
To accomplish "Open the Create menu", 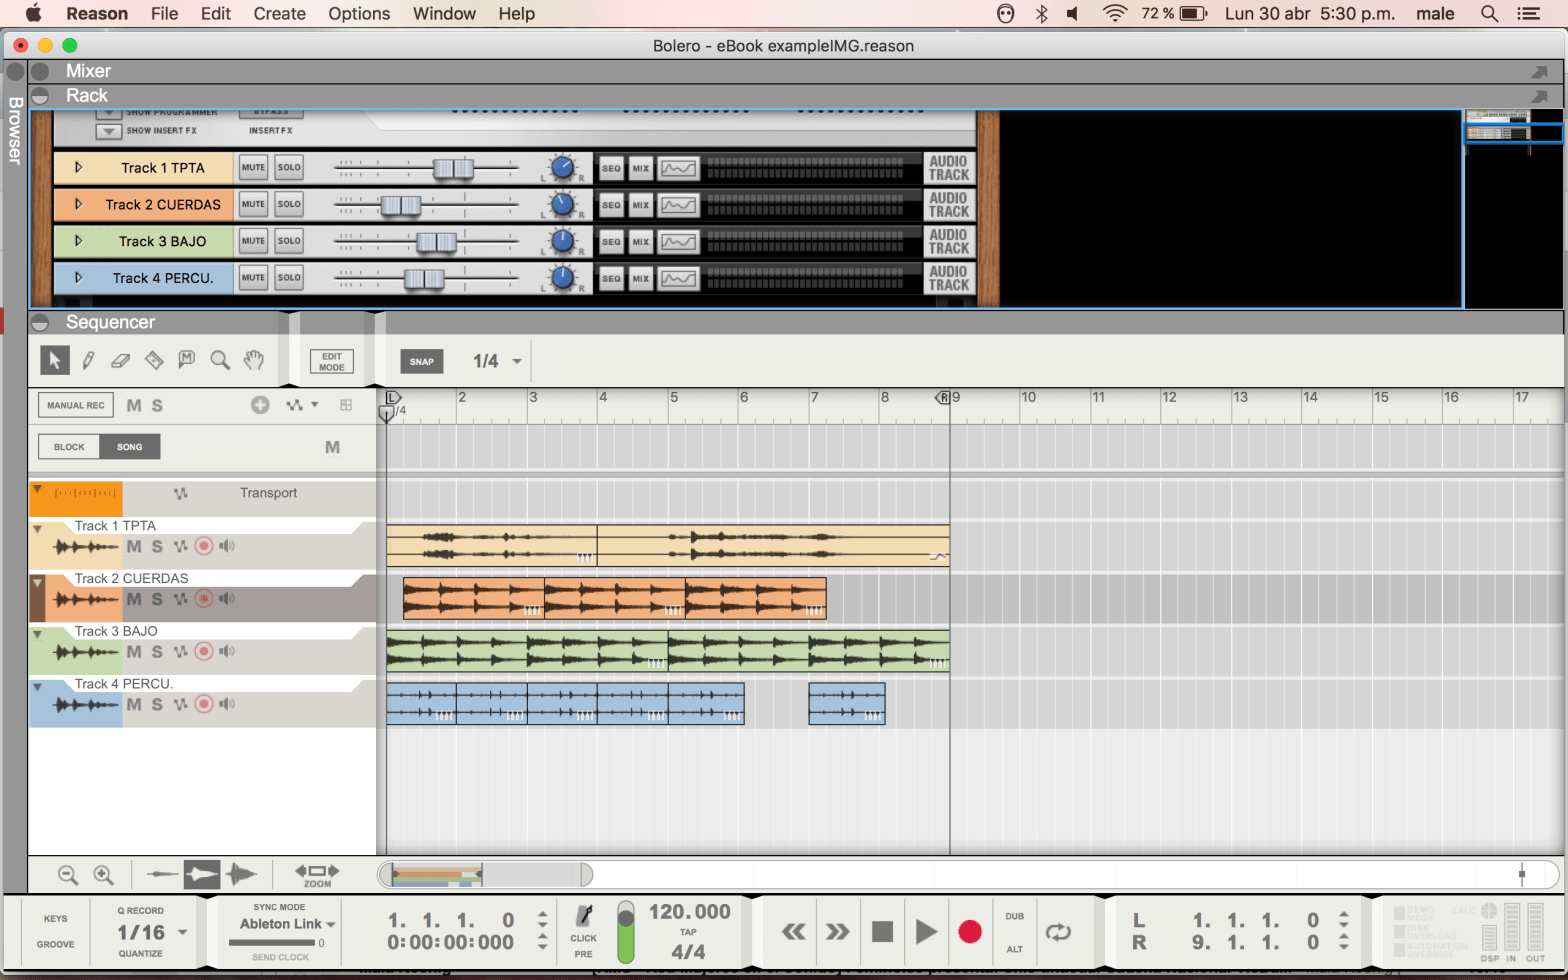I will (x=279, y=14).
